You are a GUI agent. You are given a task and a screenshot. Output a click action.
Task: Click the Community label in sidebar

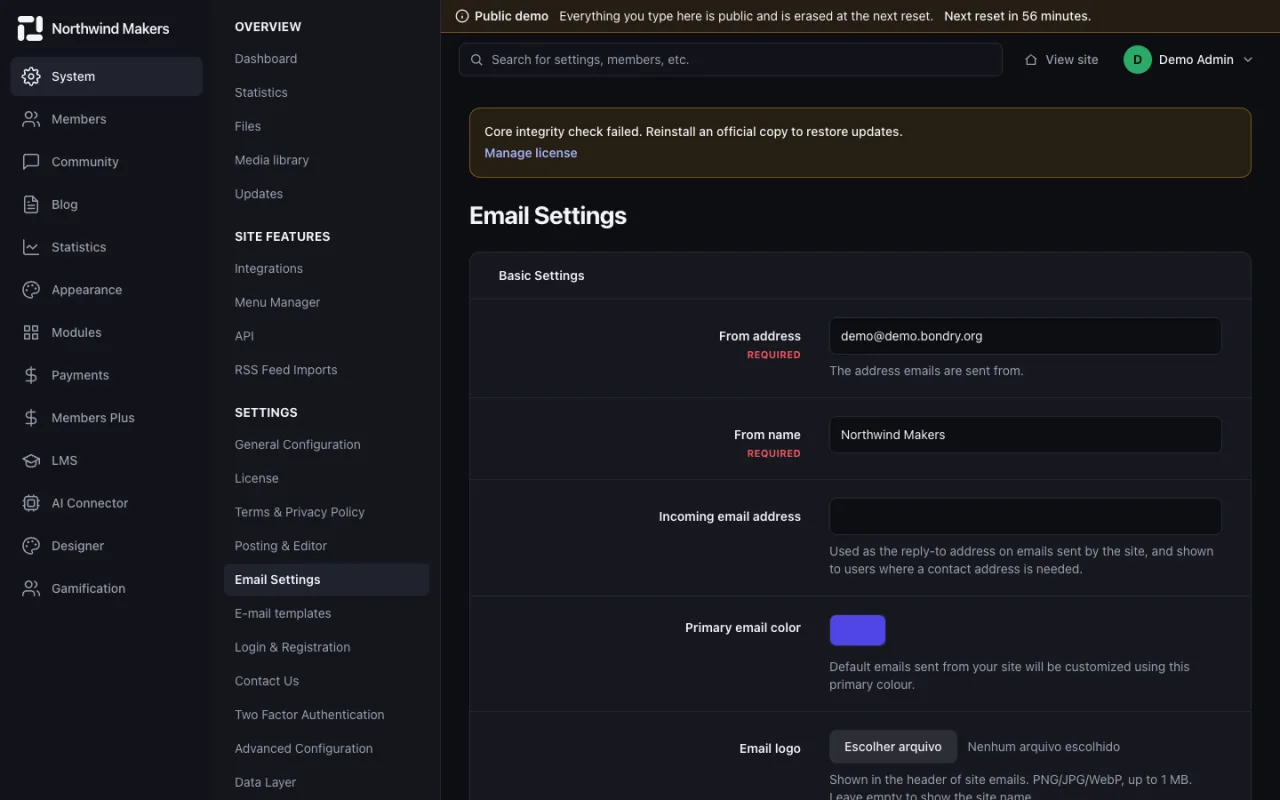pos(85,162)
